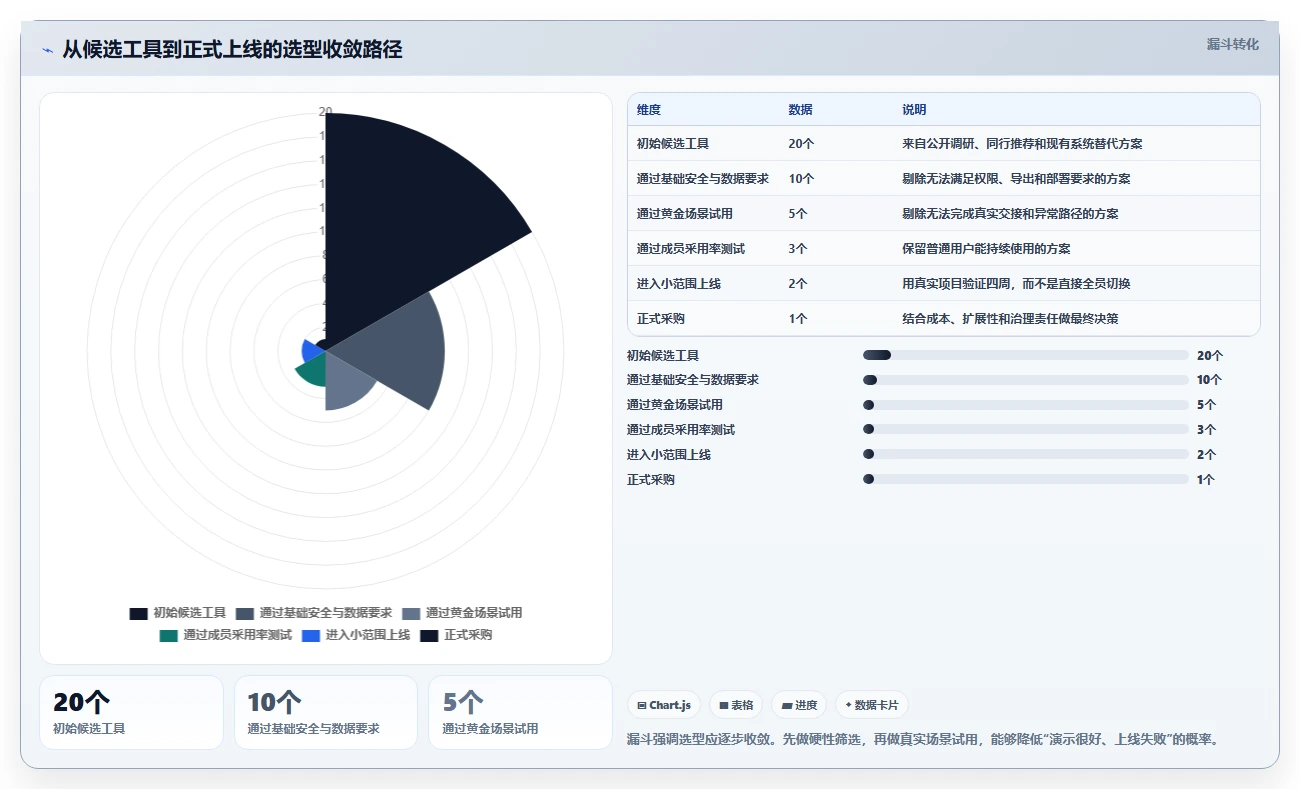Open the 5个 通过黄金场景试用 stat card
This screenshot has width=1300, height=789.
(520, 712)
